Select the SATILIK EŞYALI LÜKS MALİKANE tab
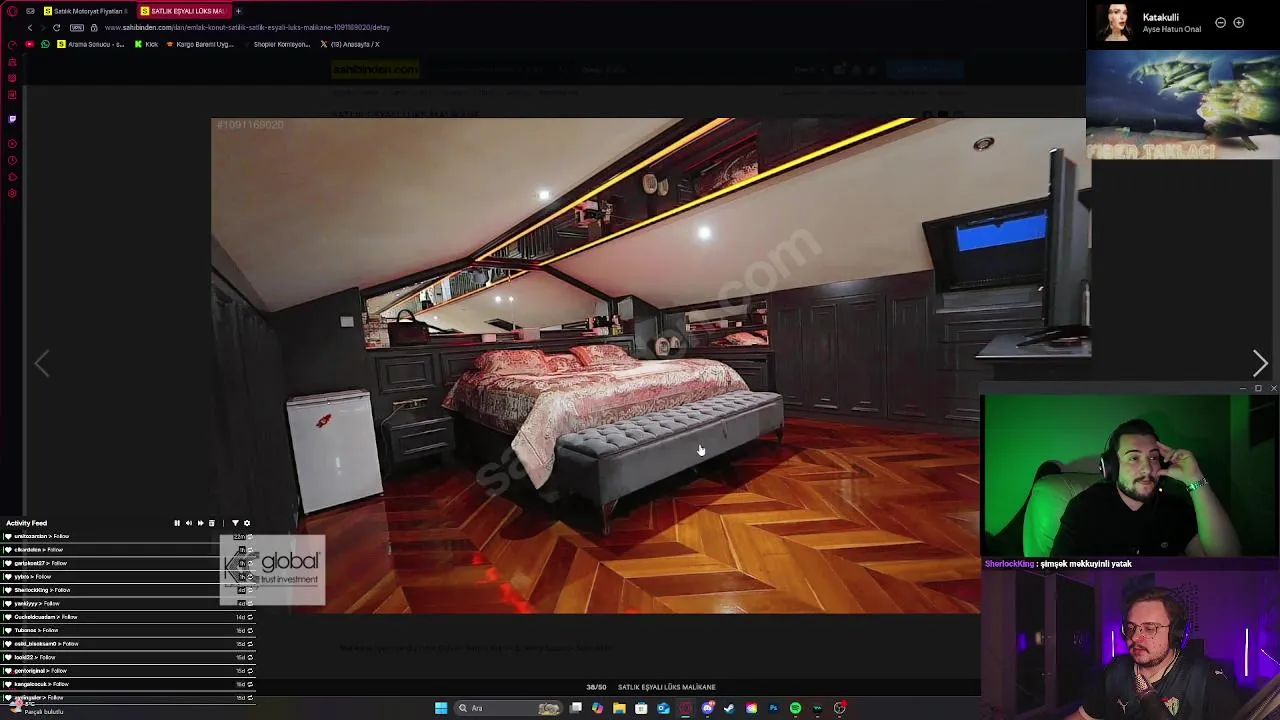 tap(182, 11)
